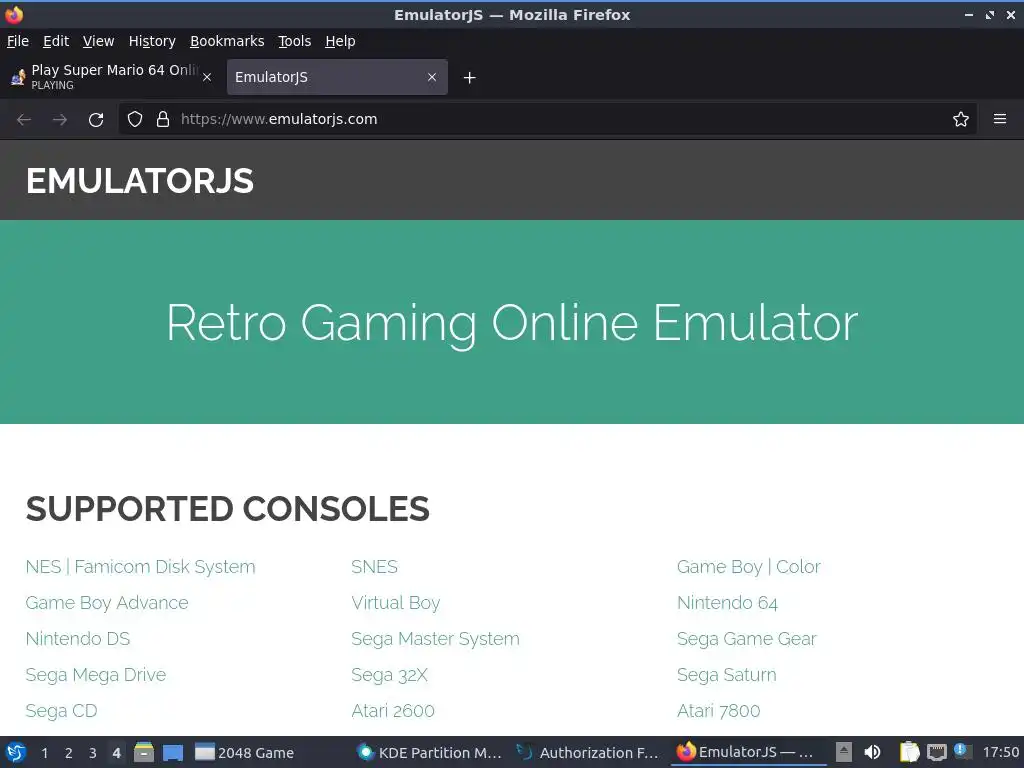The image size is (1024, 768).
Task: Switch to the KDE Partition Manager window
Action: pos(431,752)
